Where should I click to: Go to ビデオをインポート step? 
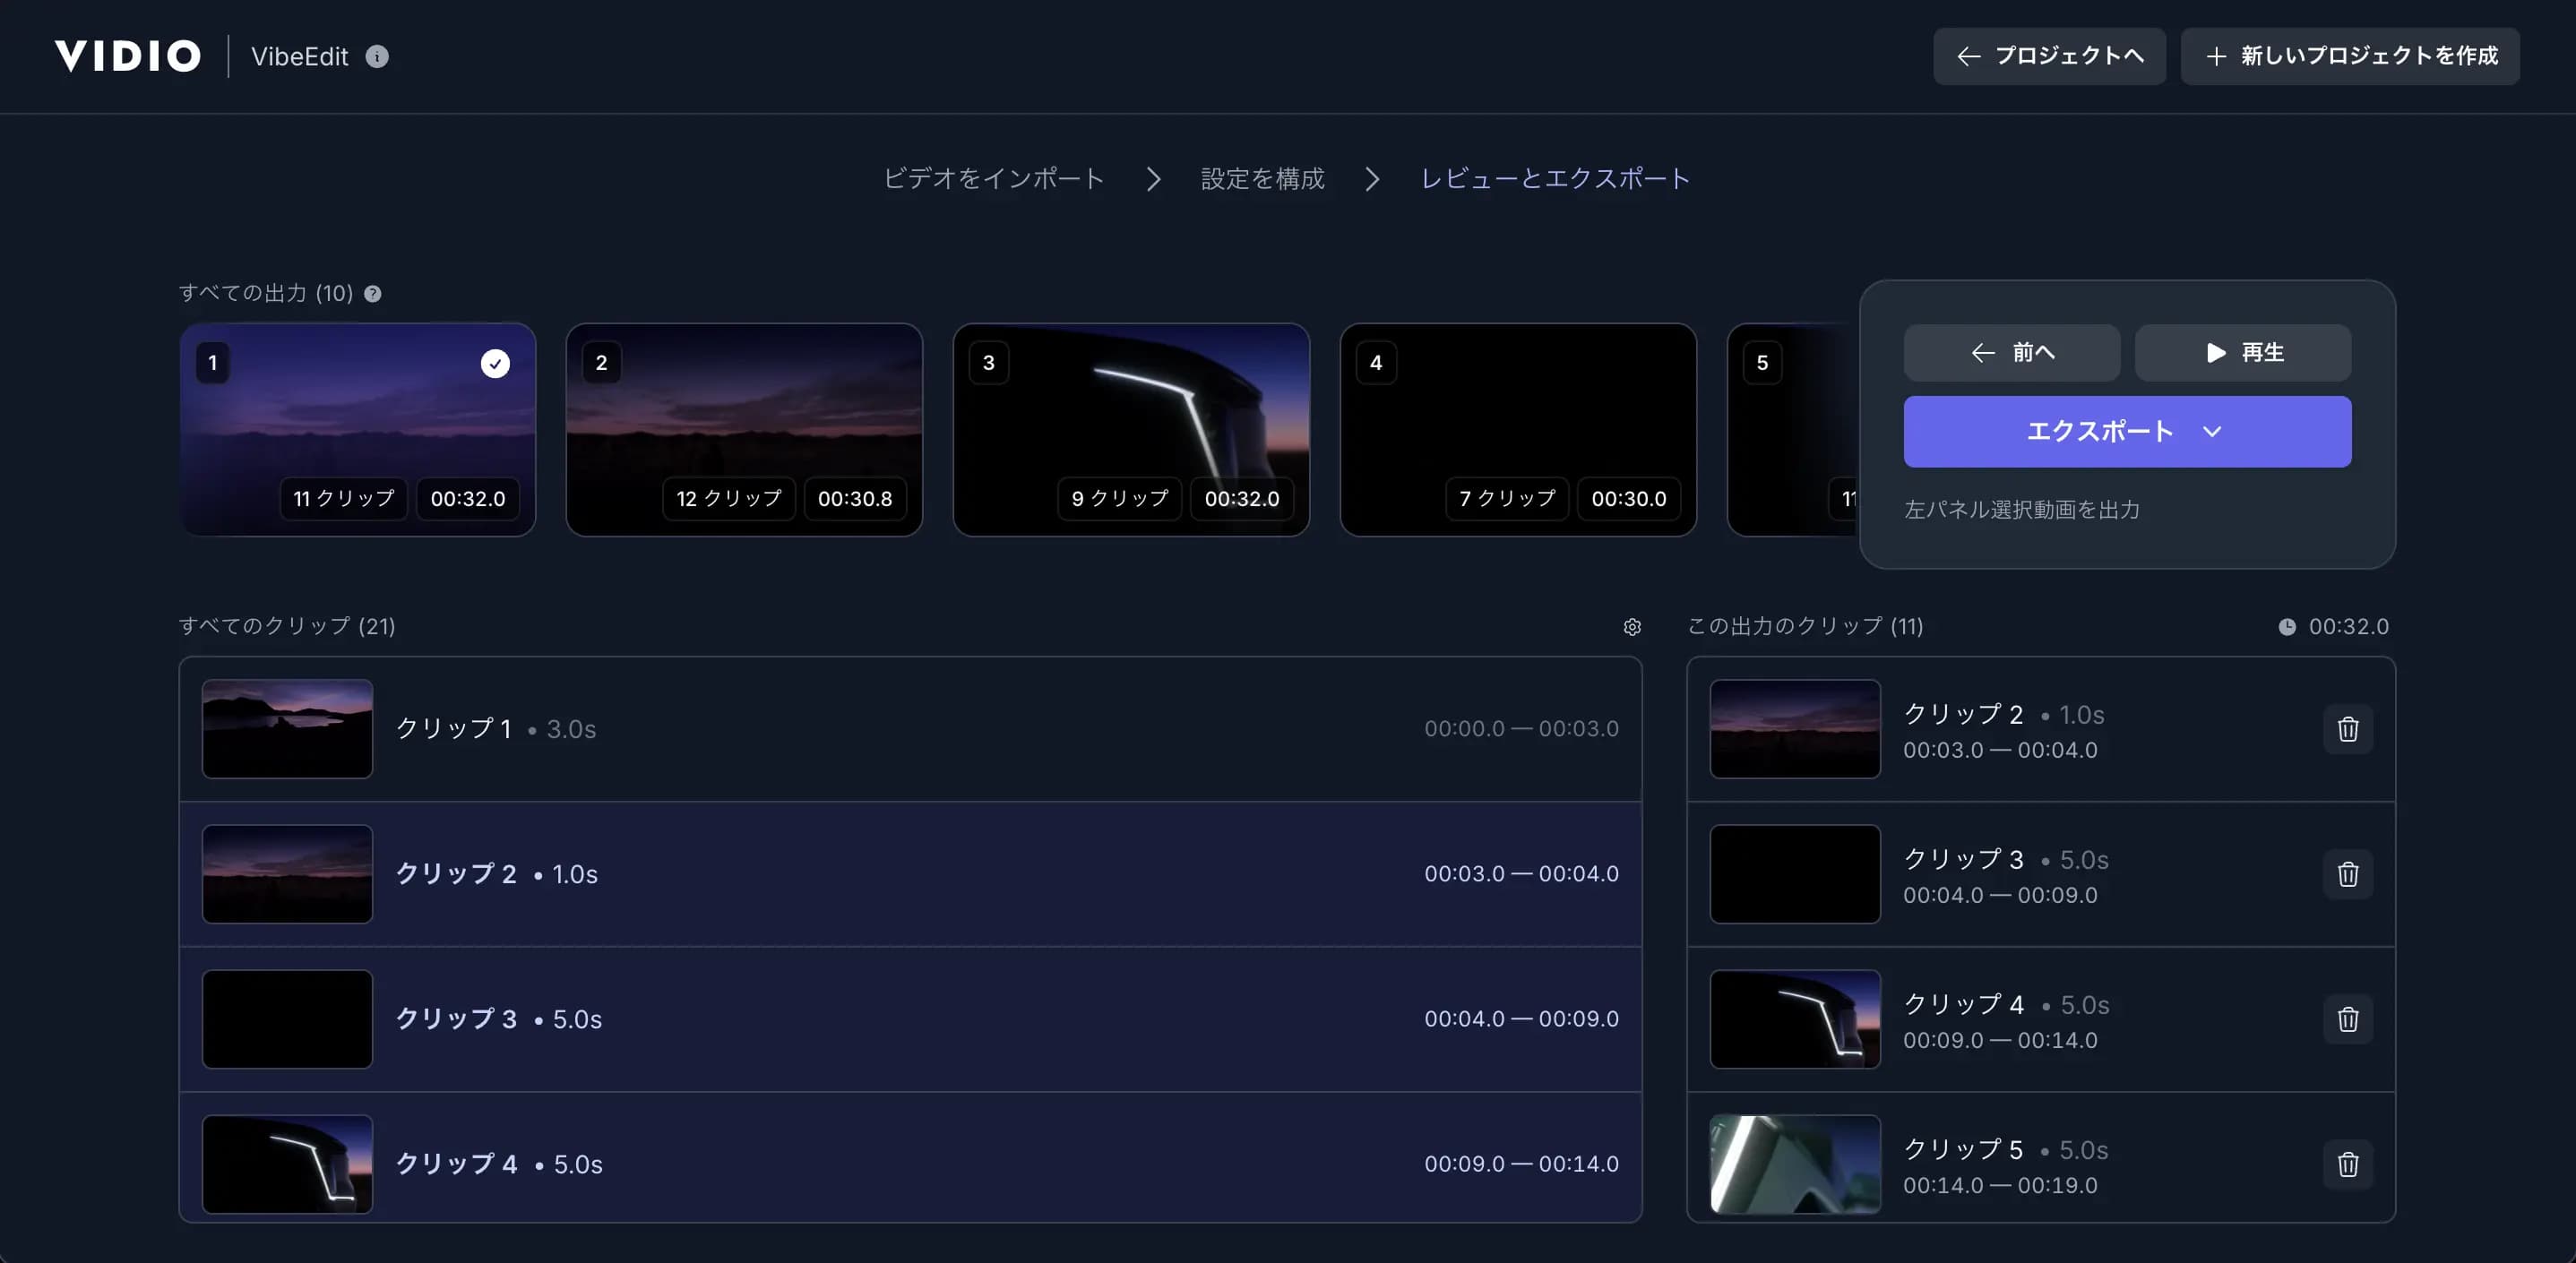993,179
